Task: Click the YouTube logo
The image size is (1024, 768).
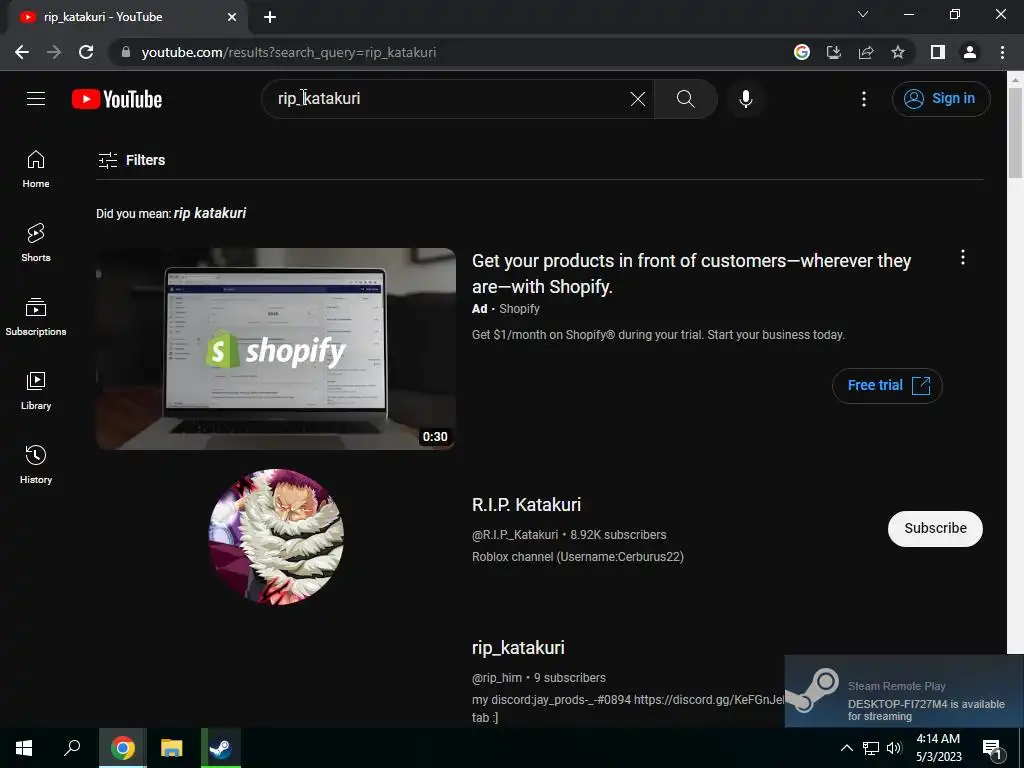Action: pos(117,99)
